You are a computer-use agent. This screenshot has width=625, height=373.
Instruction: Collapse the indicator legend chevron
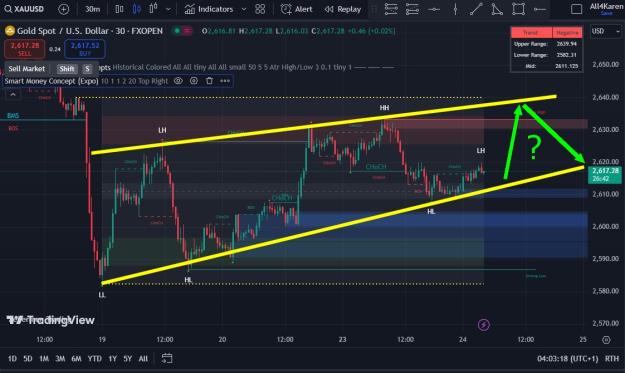[x=13, y=94]
